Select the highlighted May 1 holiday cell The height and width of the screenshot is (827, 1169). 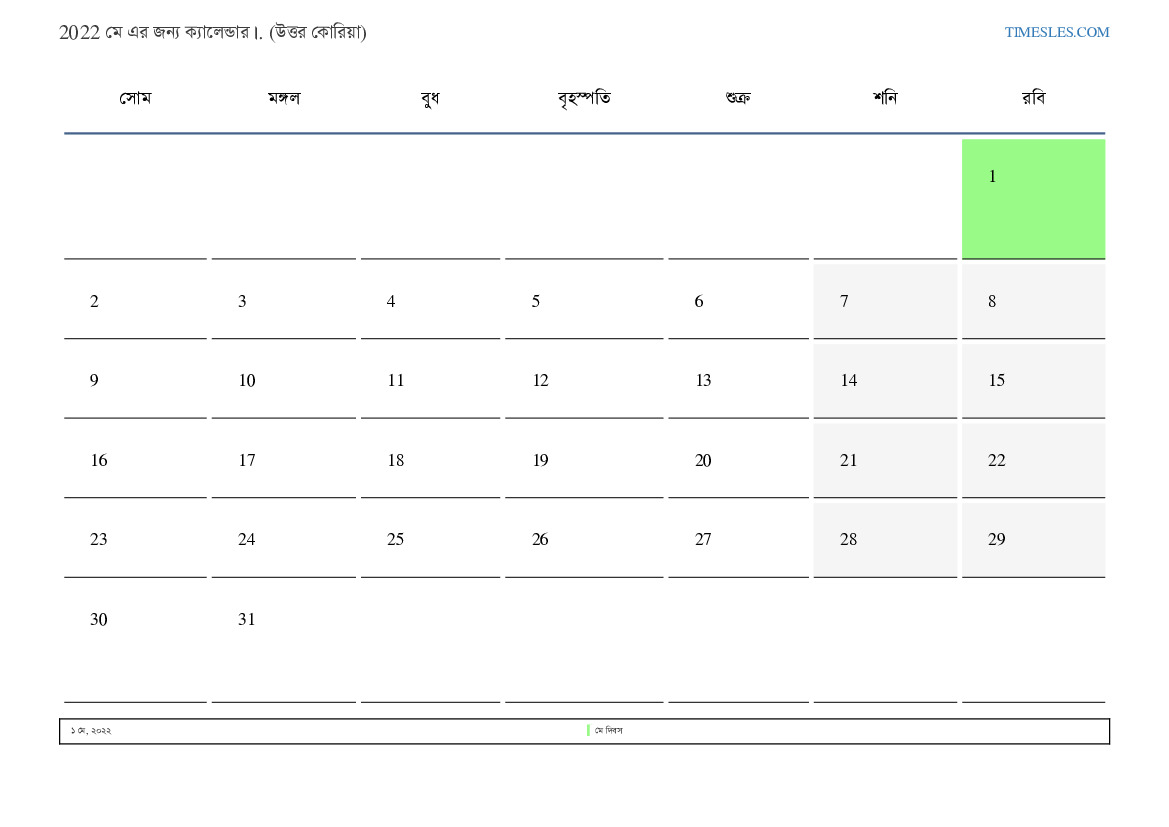point(1033,198)
